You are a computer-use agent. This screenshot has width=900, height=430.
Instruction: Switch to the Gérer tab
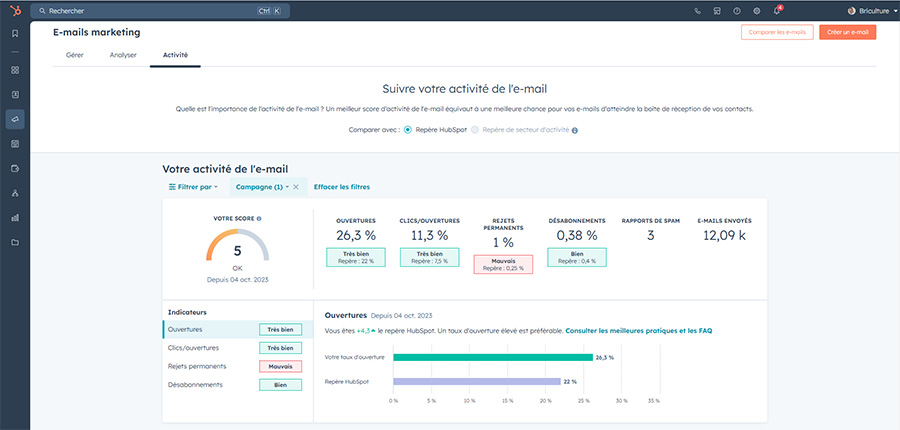75,54
